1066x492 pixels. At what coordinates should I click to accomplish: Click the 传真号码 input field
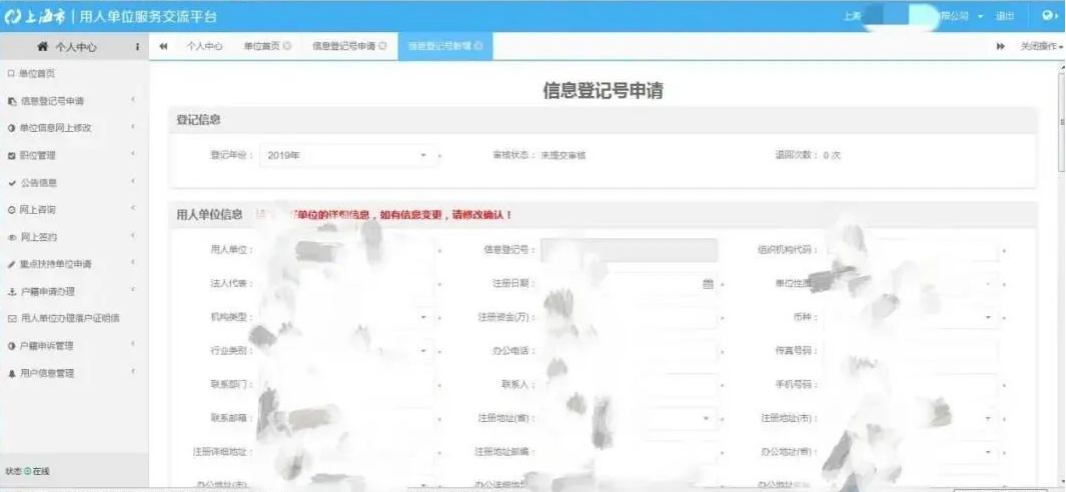pos(910,351)
